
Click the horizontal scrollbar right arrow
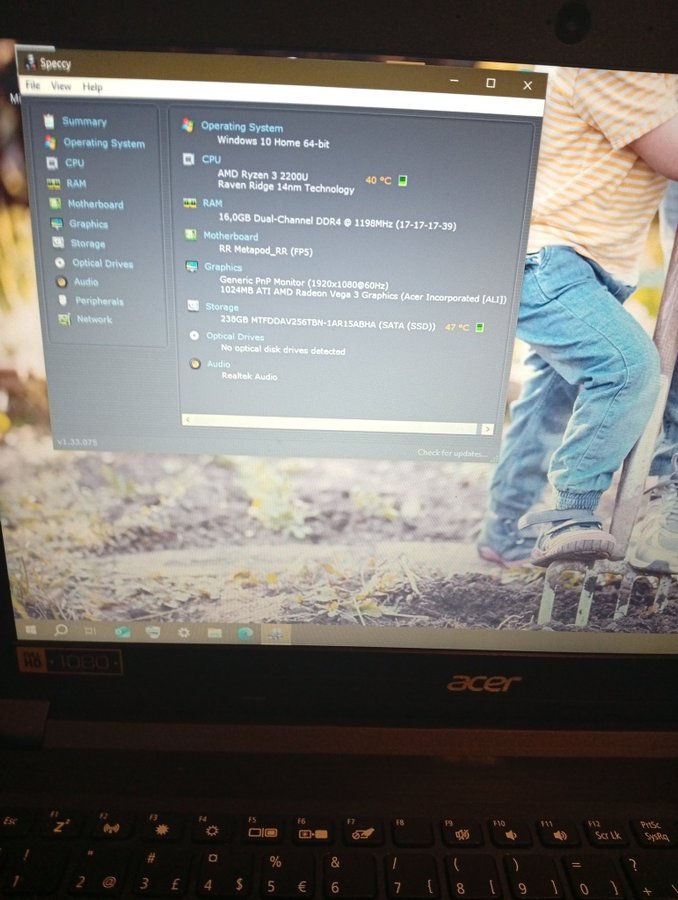pos(487,429)
